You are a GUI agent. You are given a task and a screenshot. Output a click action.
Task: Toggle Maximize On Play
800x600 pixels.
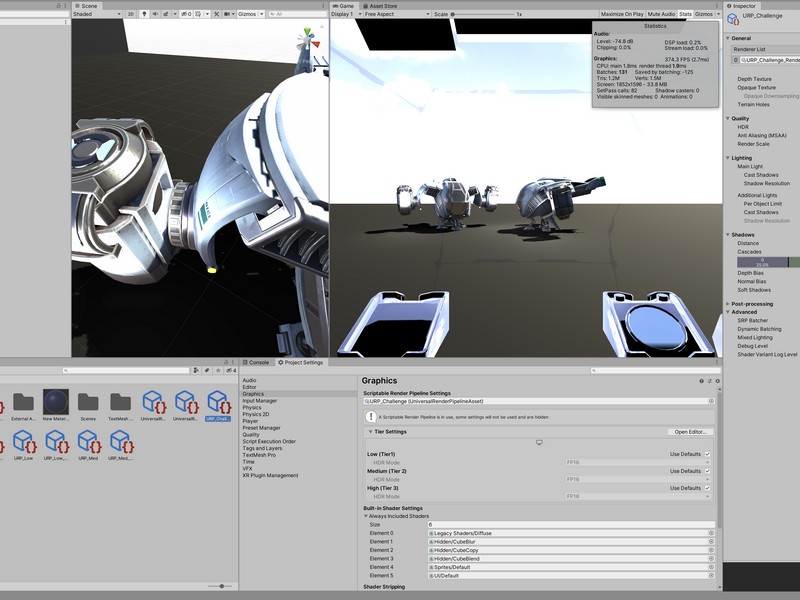pos(622,14)
